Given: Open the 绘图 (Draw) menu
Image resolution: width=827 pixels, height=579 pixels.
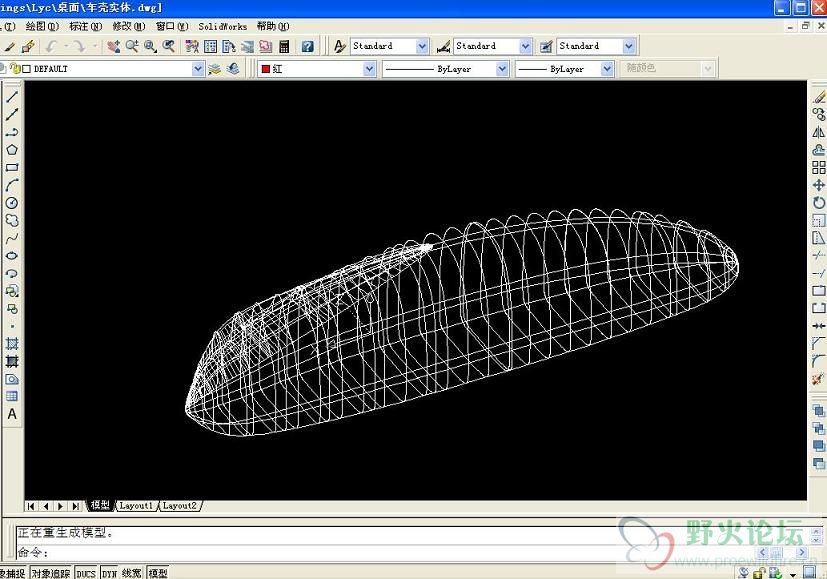Looking at the screenshot, I should click(x=42, y=26).
